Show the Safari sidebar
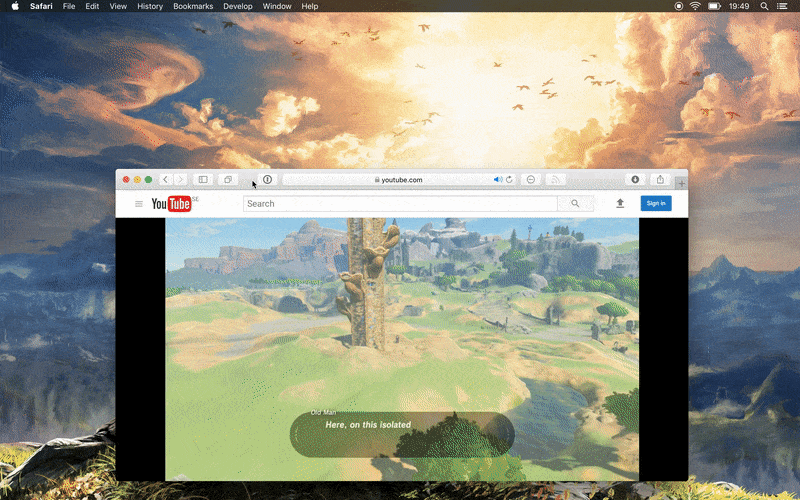 [203, 180]
